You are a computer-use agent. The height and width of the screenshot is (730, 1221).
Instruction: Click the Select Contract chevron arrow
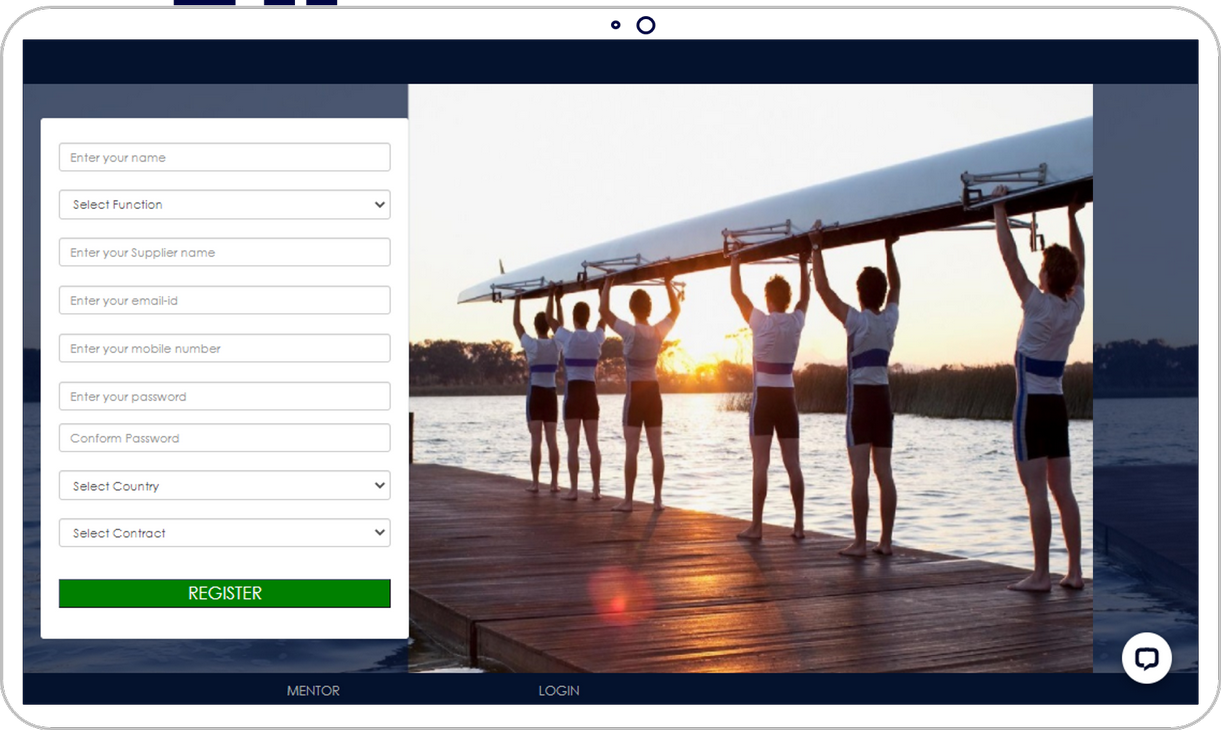tap(379, 533)
